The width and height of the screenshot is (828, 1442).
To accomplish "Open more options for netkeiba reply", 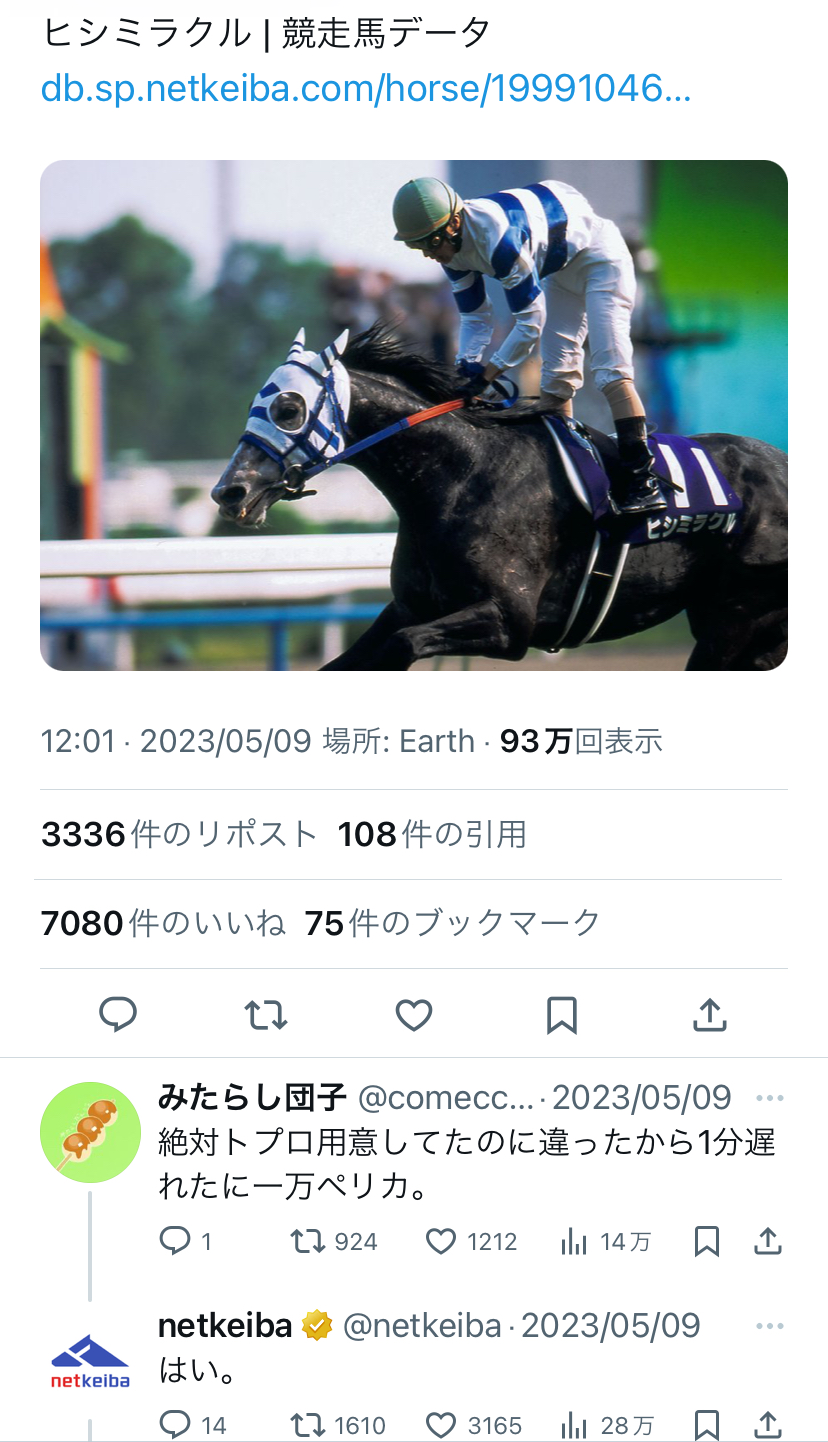I will [x=770, y=1326].
